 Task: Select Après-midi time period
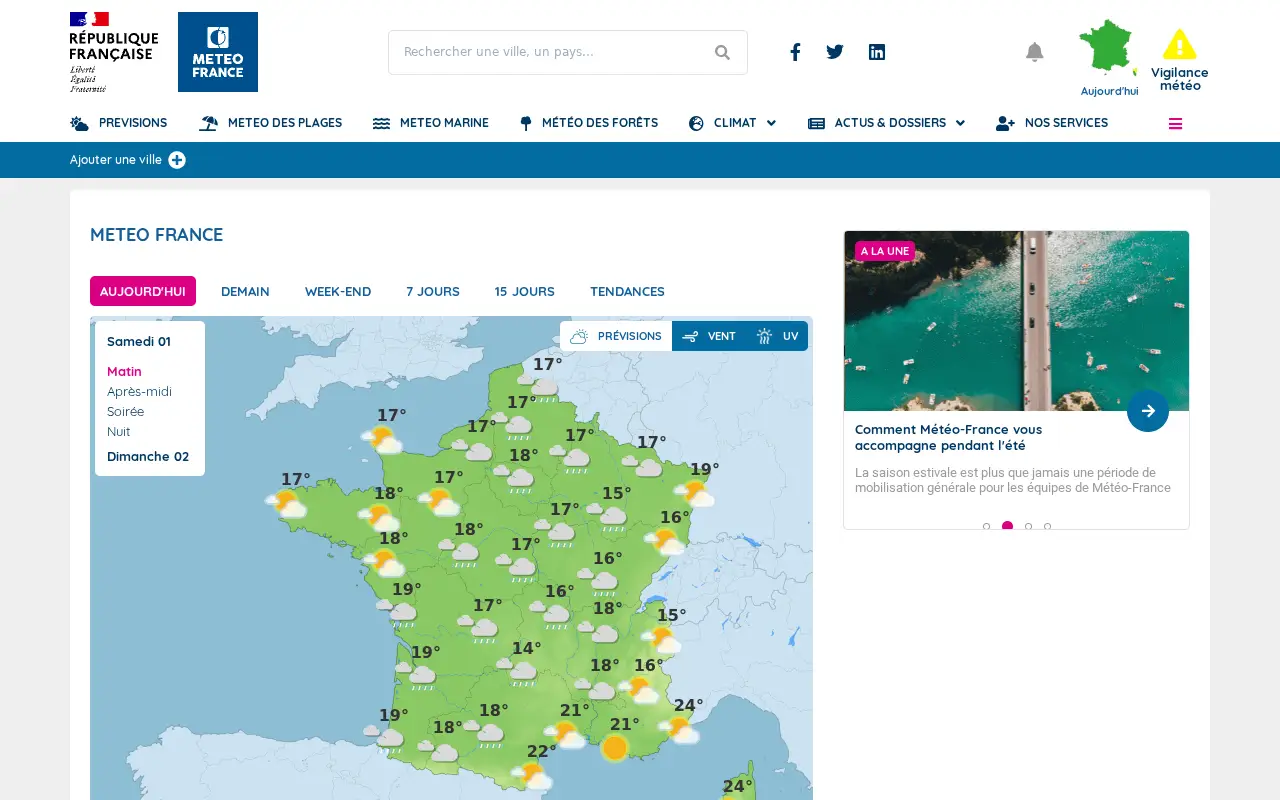coord(139,391)
